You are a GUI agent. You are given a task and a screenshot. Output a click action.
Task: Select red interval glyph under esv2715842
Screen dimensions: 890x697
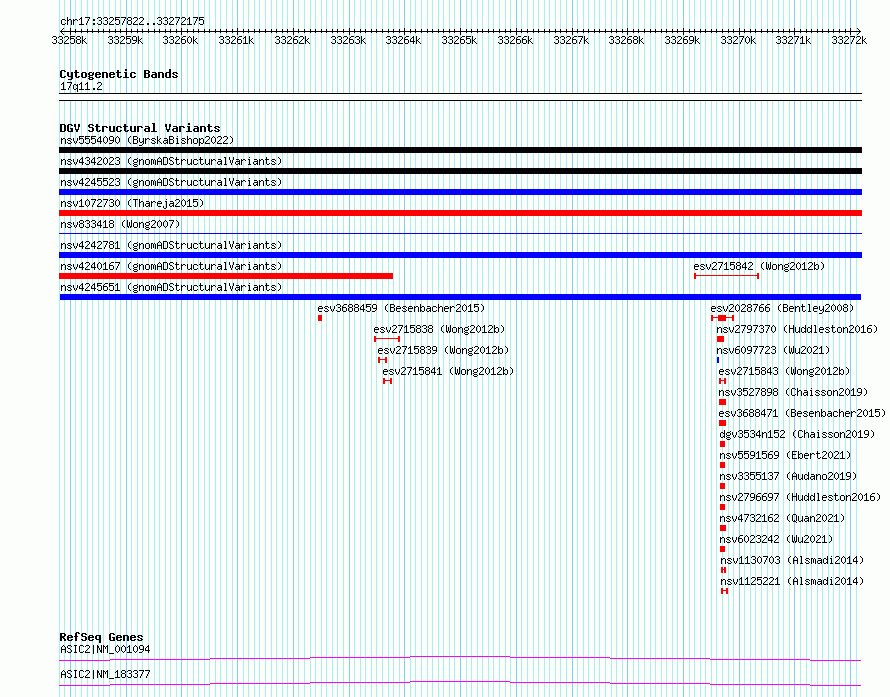tap(727, 276)
